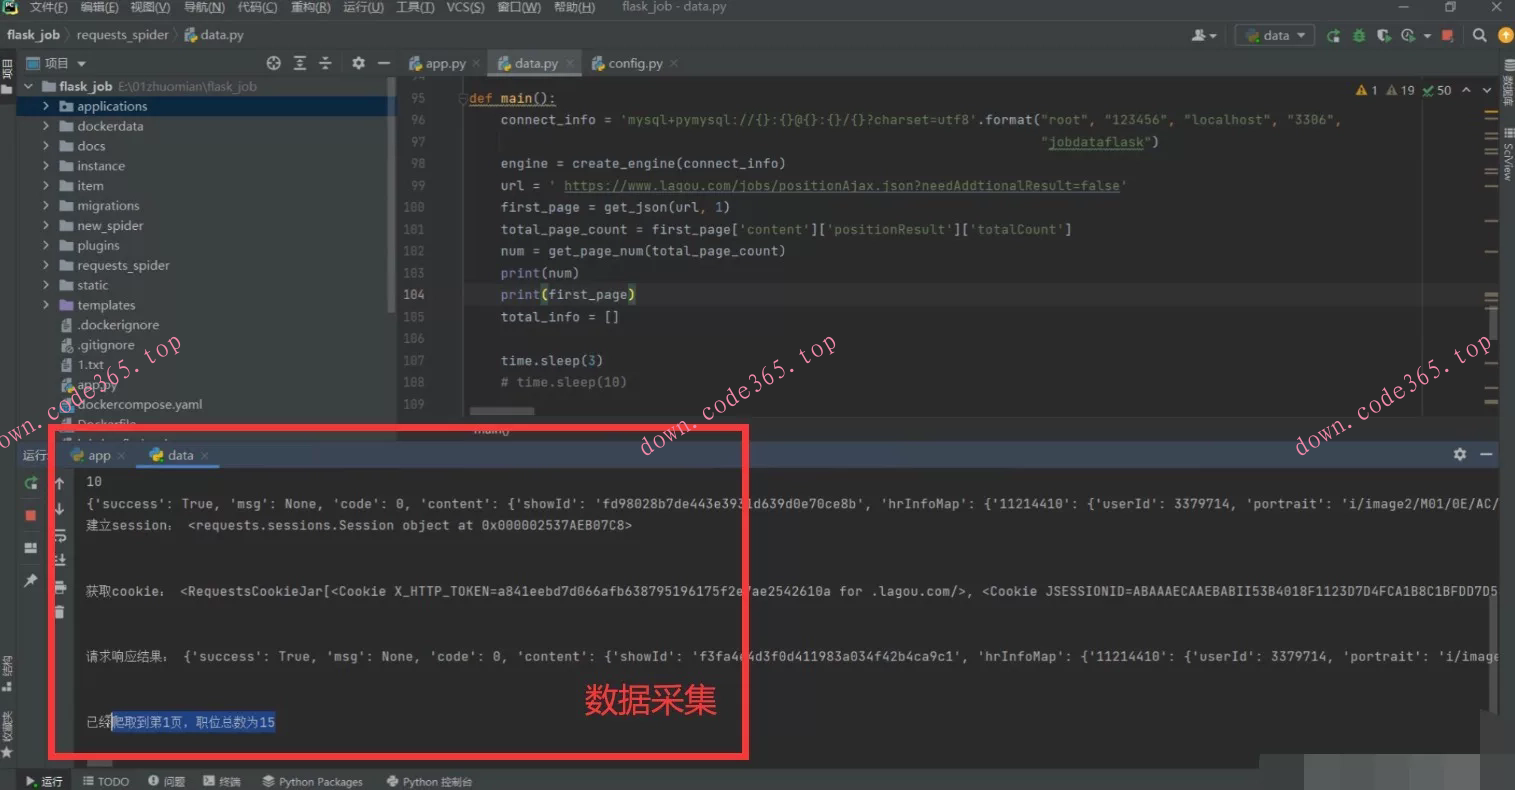
Task: Expand the requests_spider folder in project tree
Action: (46, 265)
